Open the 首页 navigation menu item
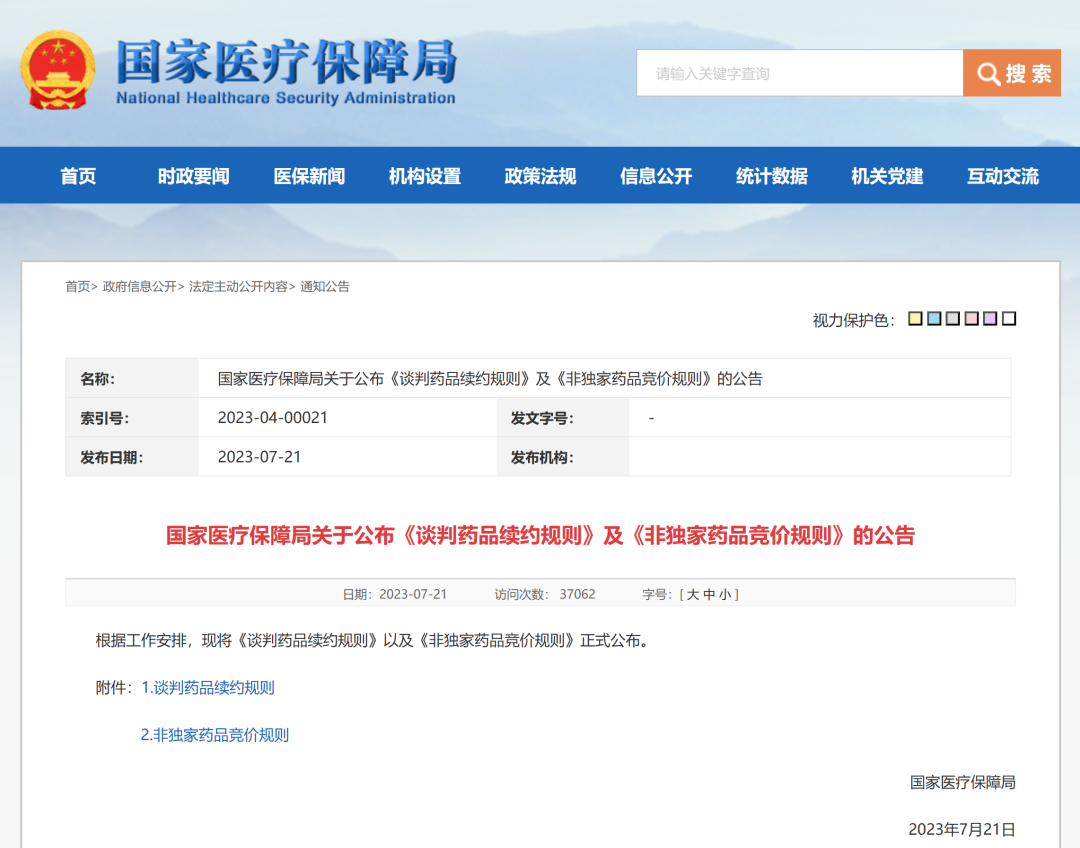 pos(78,176)
